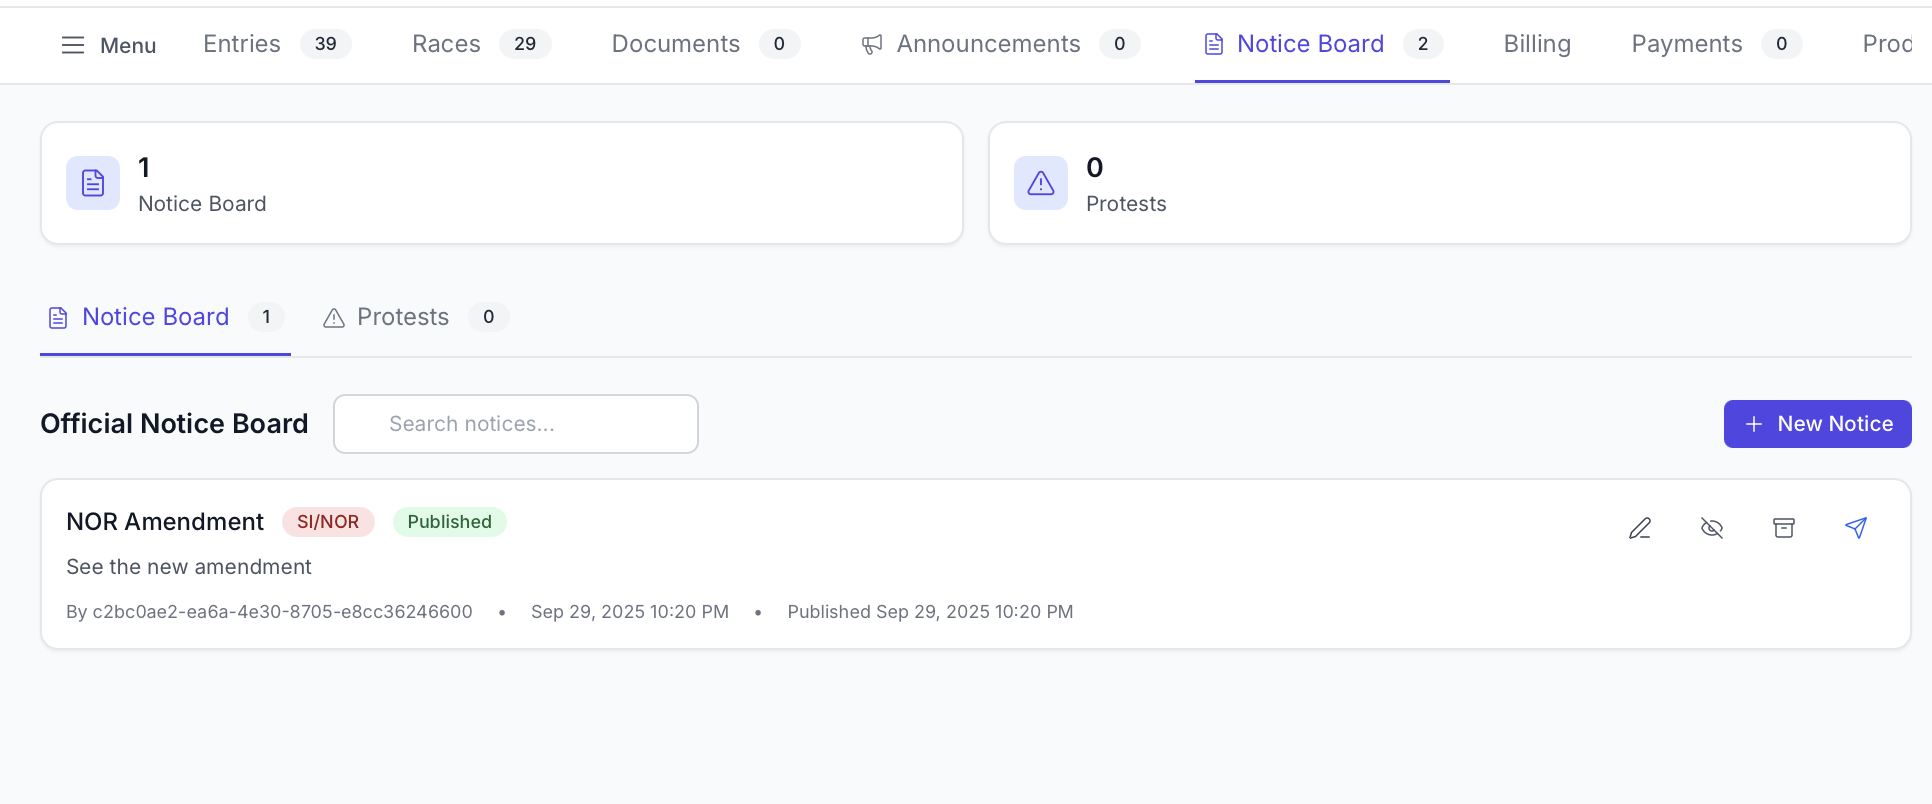Viewport: 1932px width, 804px height.
Task: Click the edit pencil icon on NOR Amendment
Action: 1640,528
